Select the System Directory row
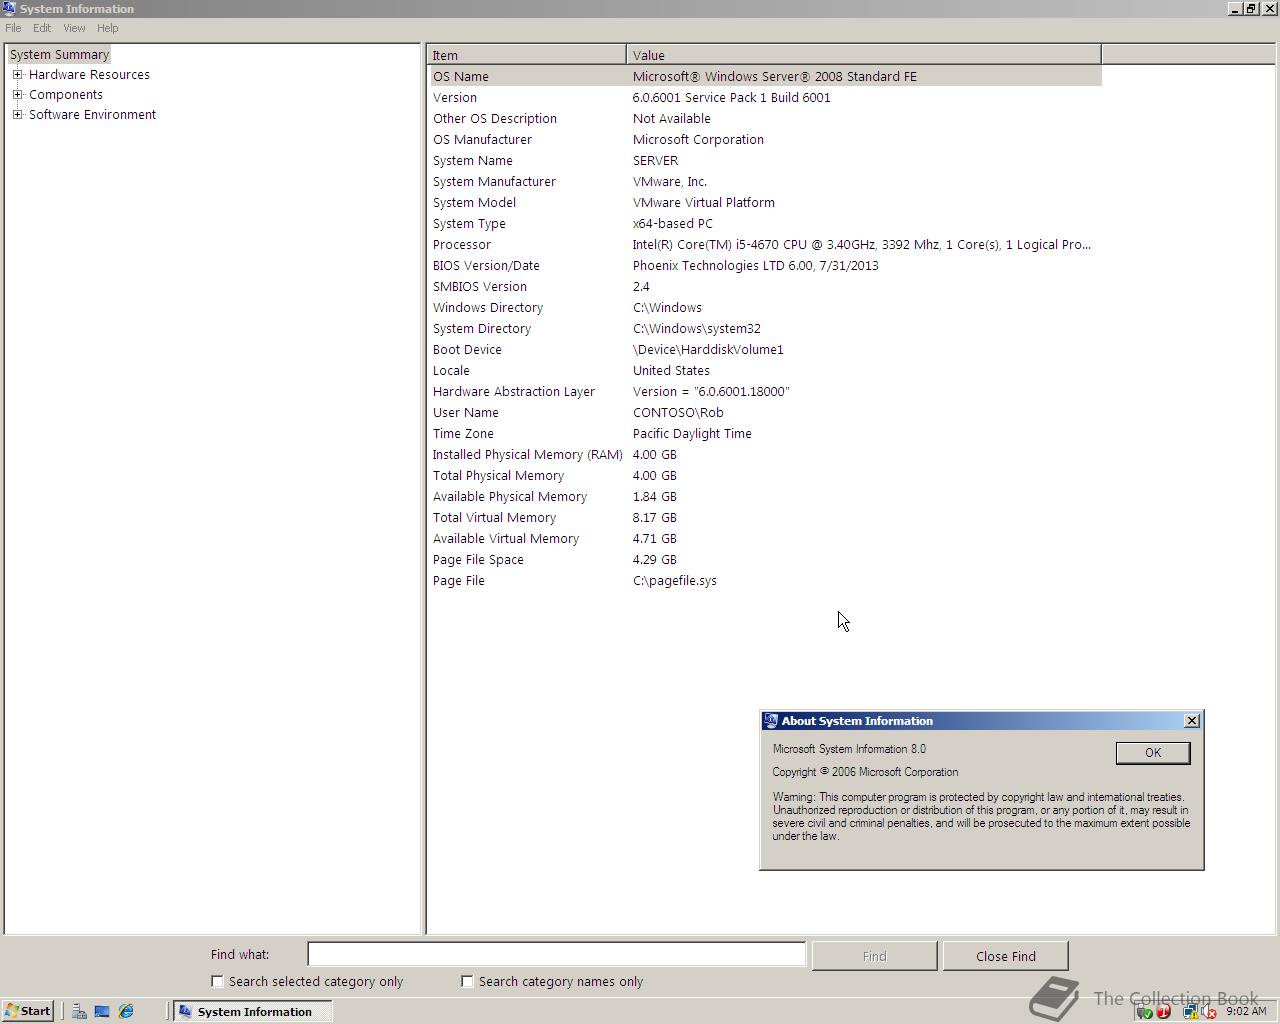 click(765, 328)
